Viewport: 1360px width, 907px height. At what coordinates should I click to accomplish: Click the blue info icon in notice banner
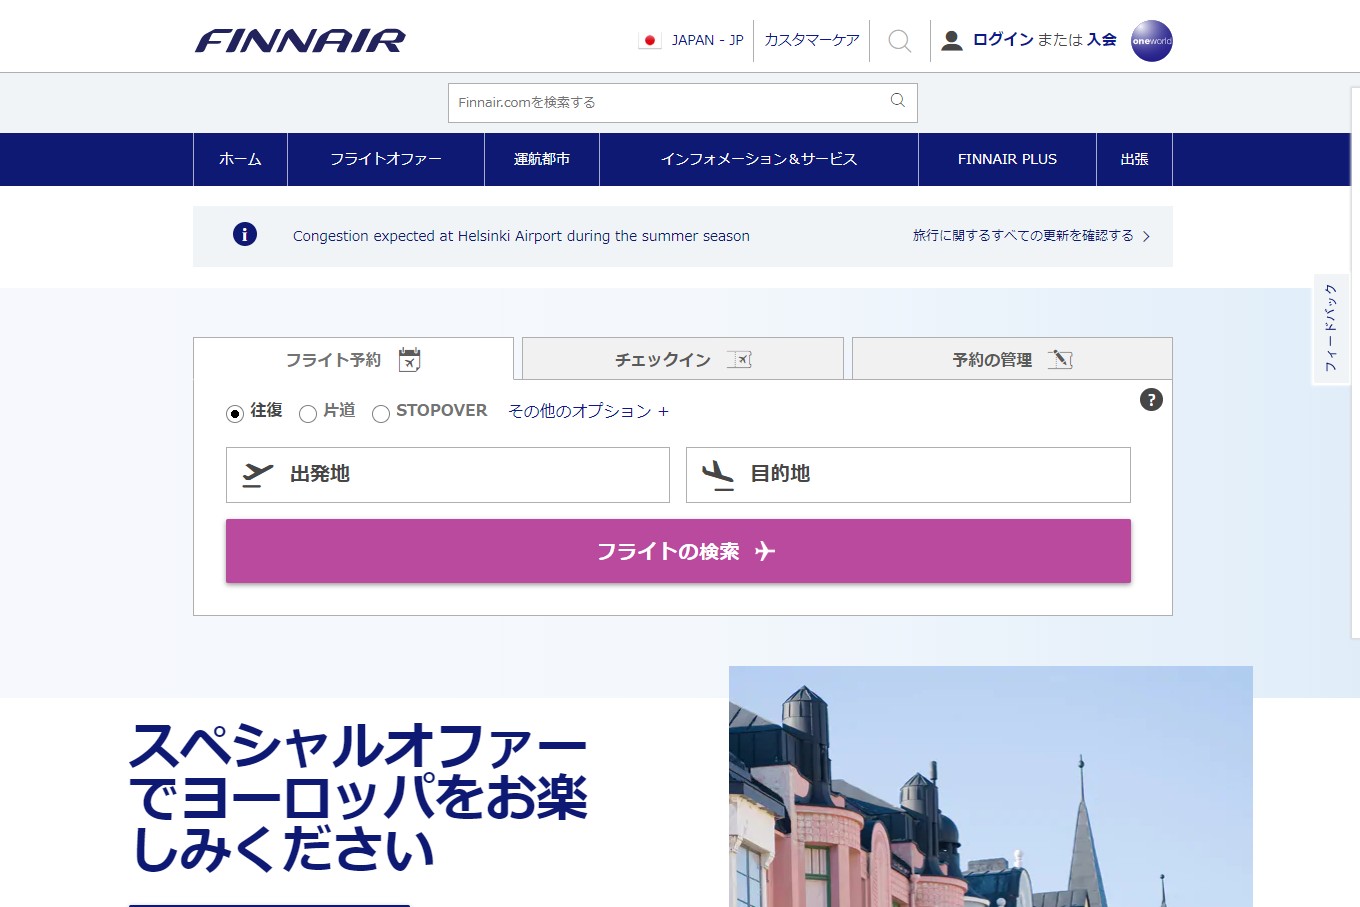pyautogui.click(x=245, y=234)
